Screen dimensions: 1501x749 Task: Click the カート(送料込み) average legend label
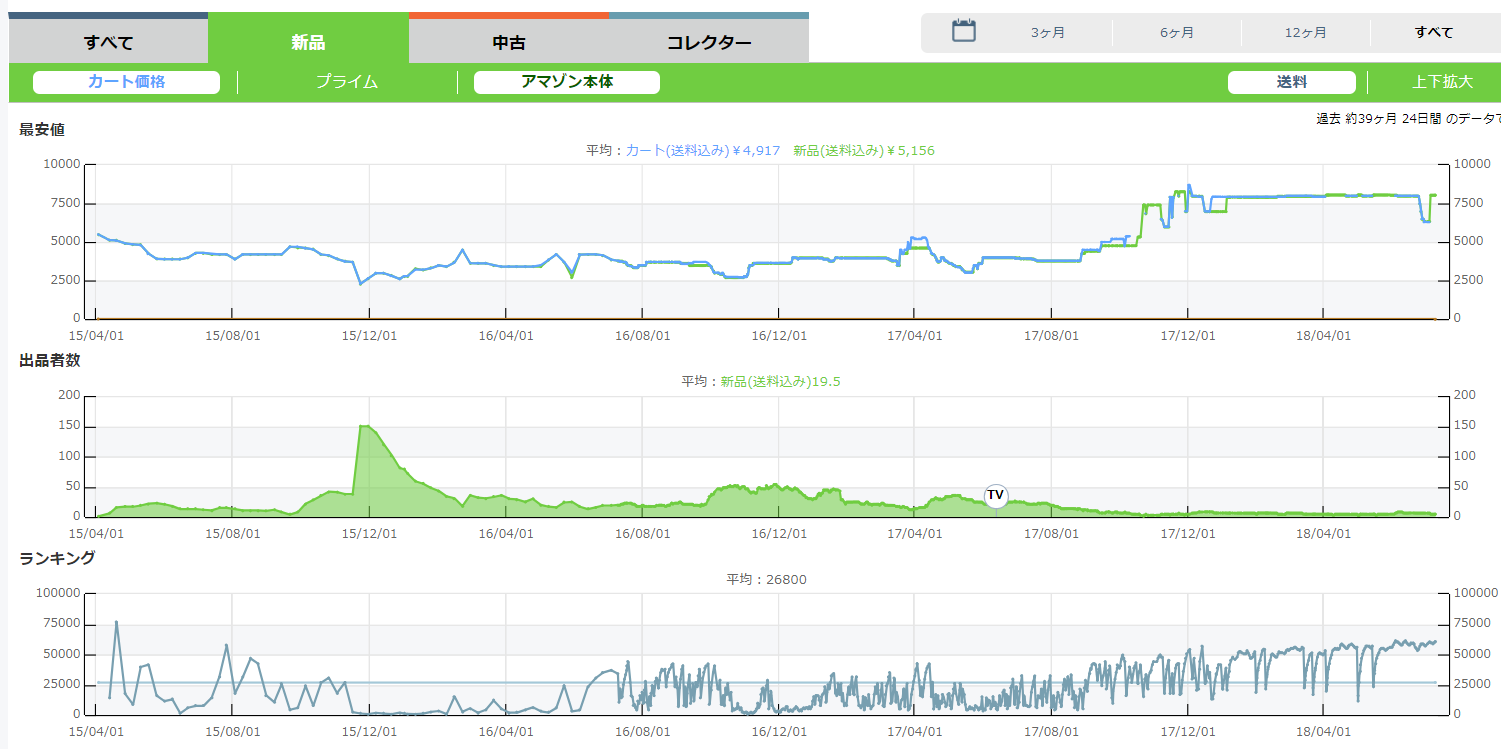pos(702,150)
